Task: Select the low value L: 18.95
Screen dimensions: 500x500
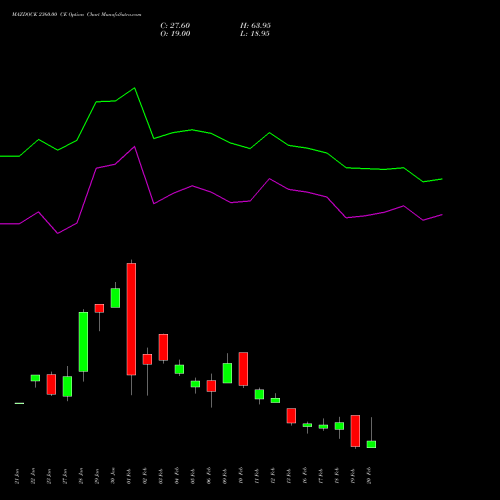Action: [x=255, y=34]
